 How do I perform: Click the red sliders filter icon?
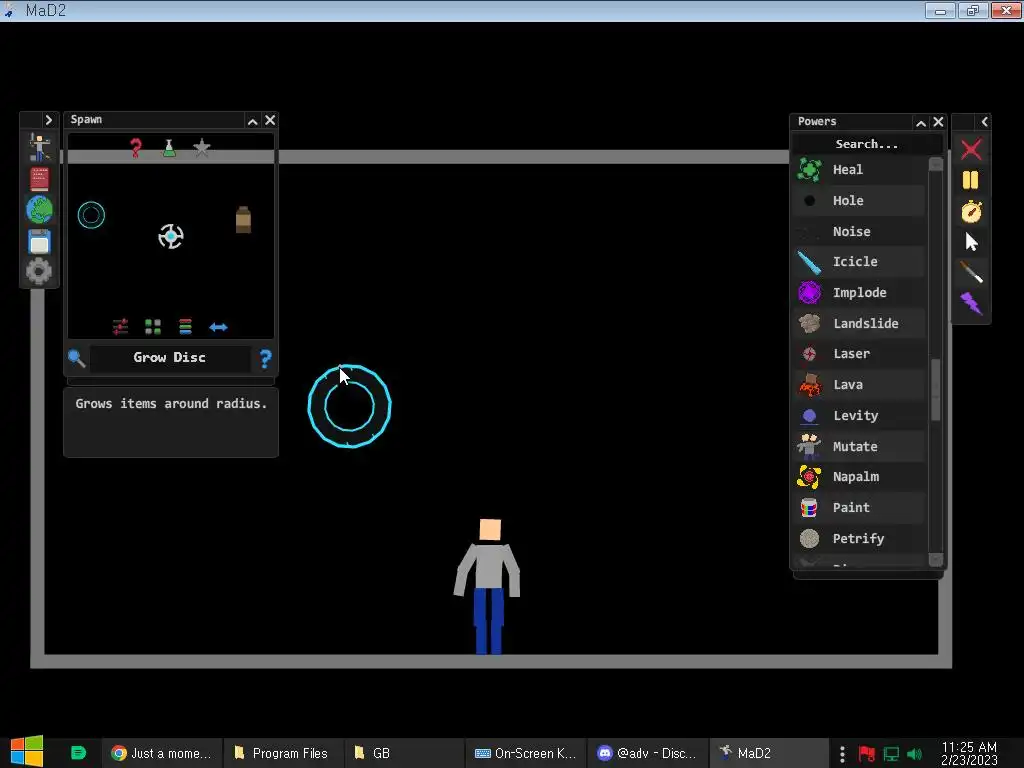pos(120,327)
